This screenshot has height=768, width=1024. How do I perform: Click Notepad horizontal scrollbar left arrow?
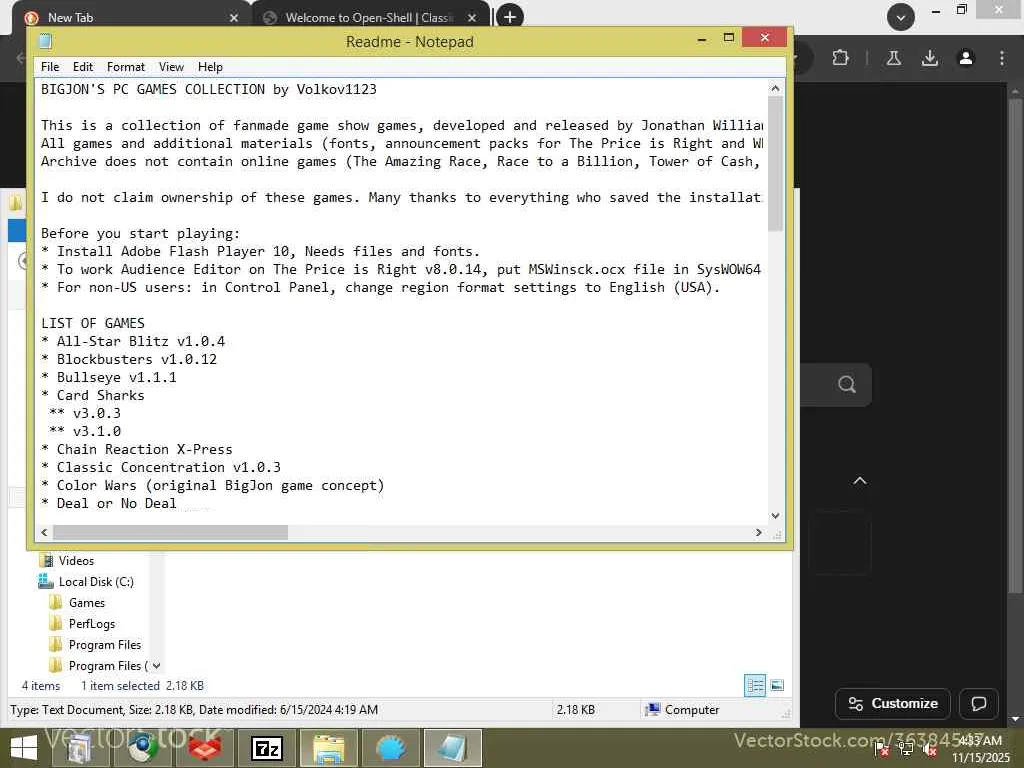point(44,532)
